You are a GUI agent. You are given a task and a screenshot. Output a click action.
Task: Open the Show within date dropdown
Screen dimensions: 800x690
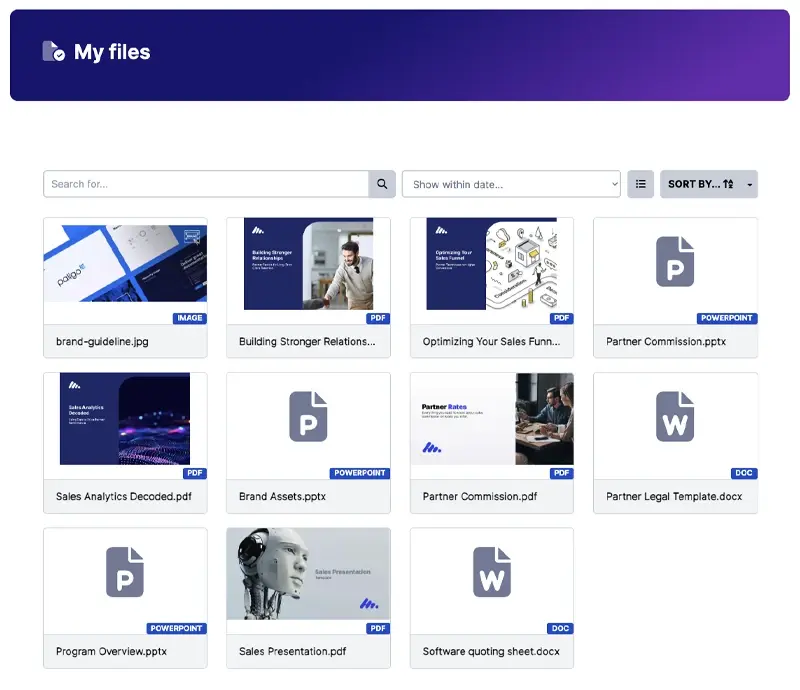click(511, 184)
